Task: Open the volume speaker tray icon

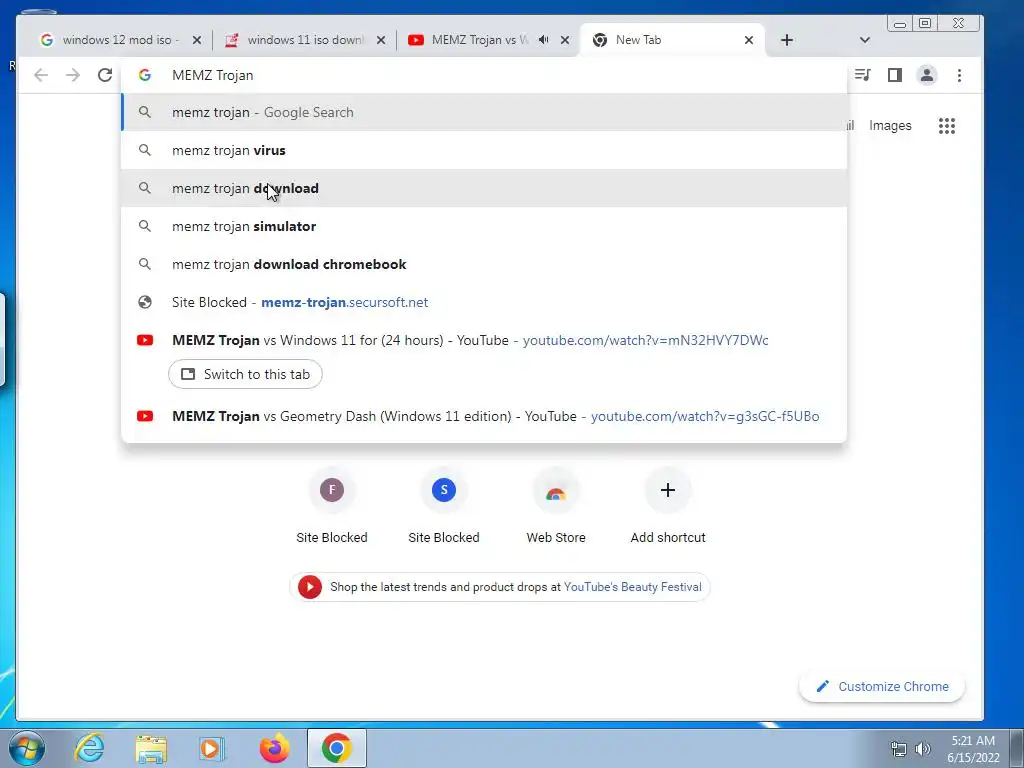Action: (923, 749)
